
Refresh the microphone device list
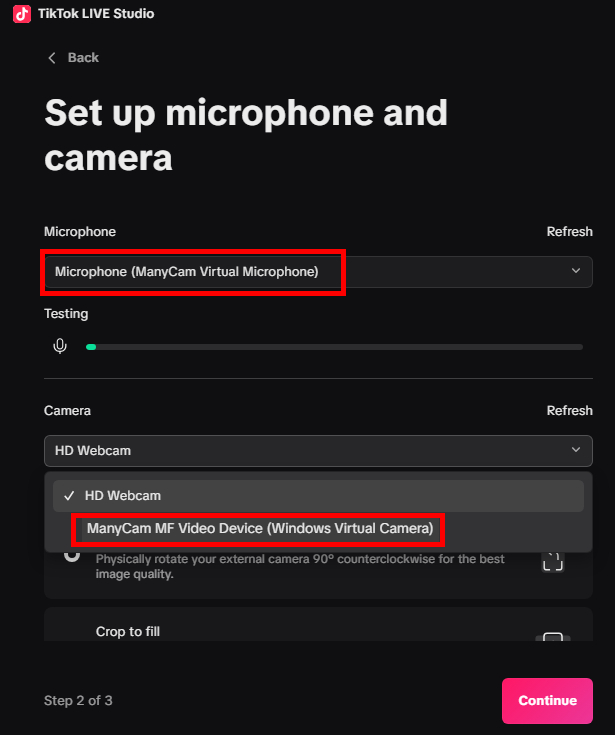point(569,232)
